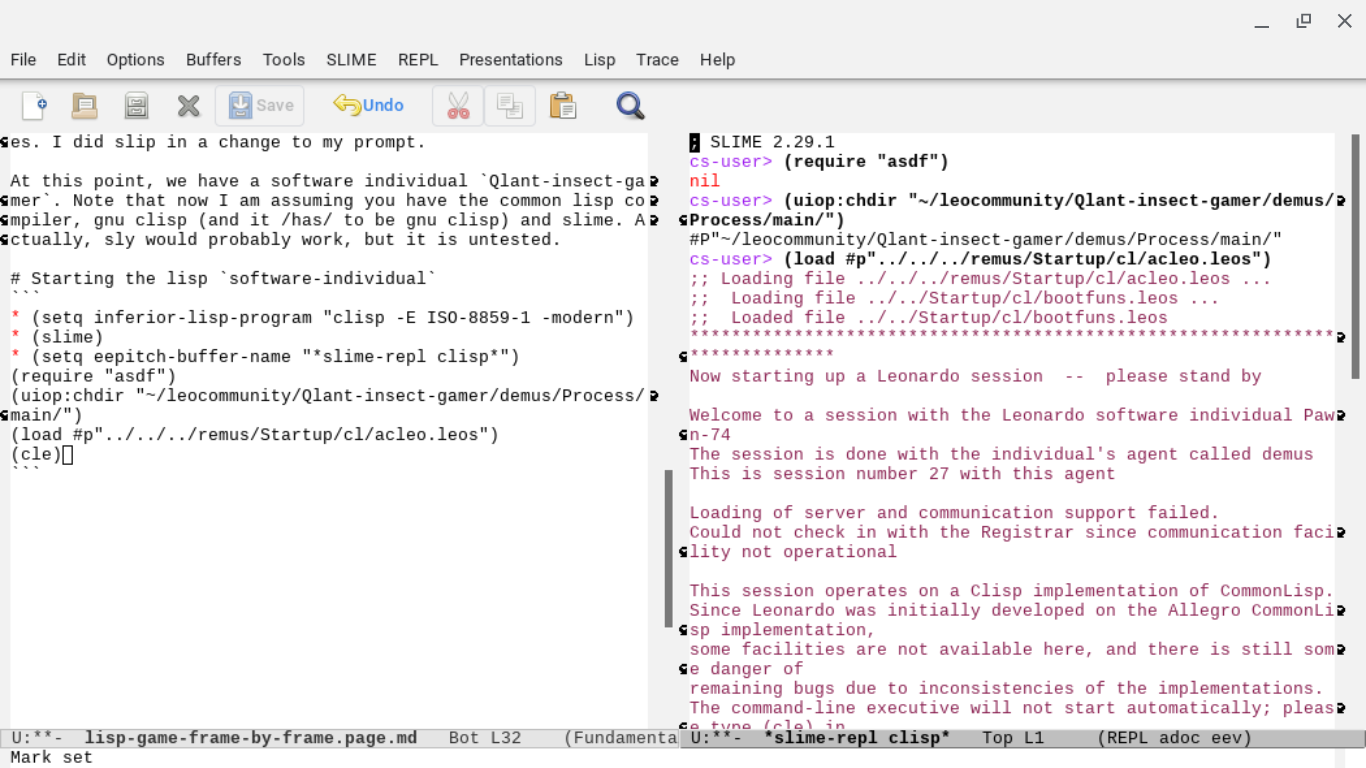This screenshot has width=1366, height=768.
Task: Open the SLIME menu
Action: (x=351, y=60)
